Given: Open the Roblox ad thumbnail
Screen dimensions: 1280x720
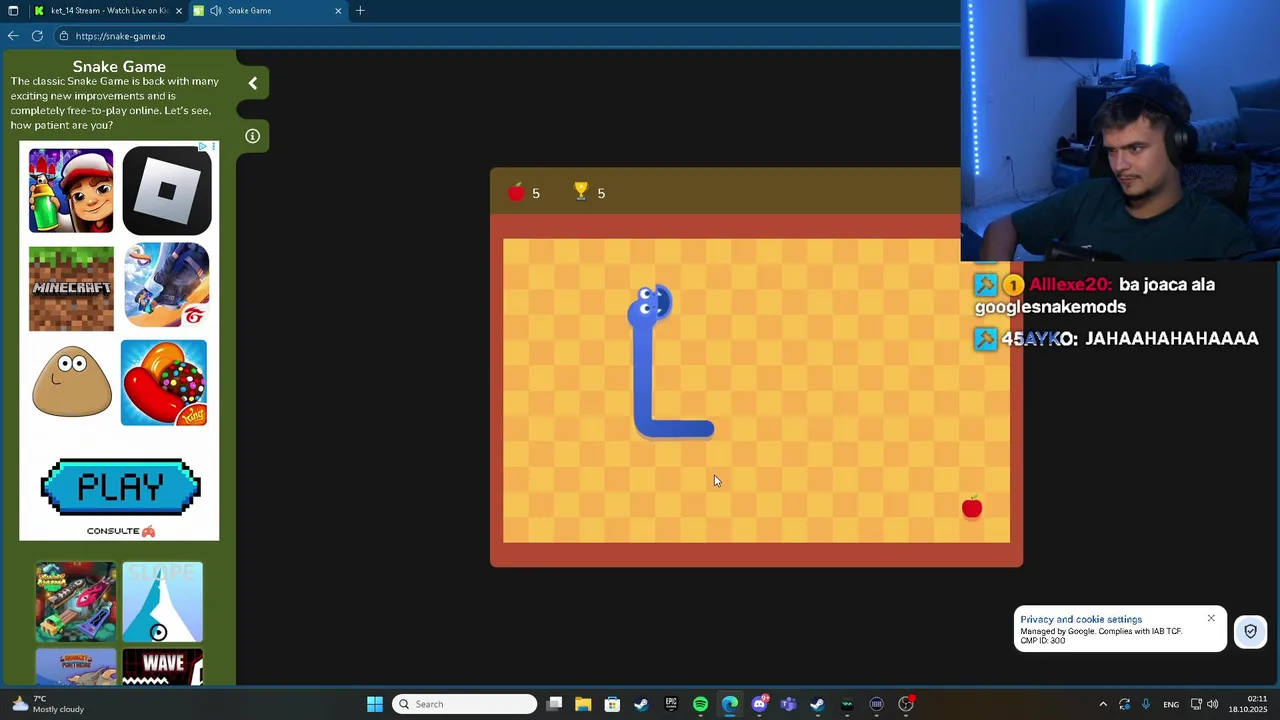Looking at the screenshot, I should coord(167,191).
